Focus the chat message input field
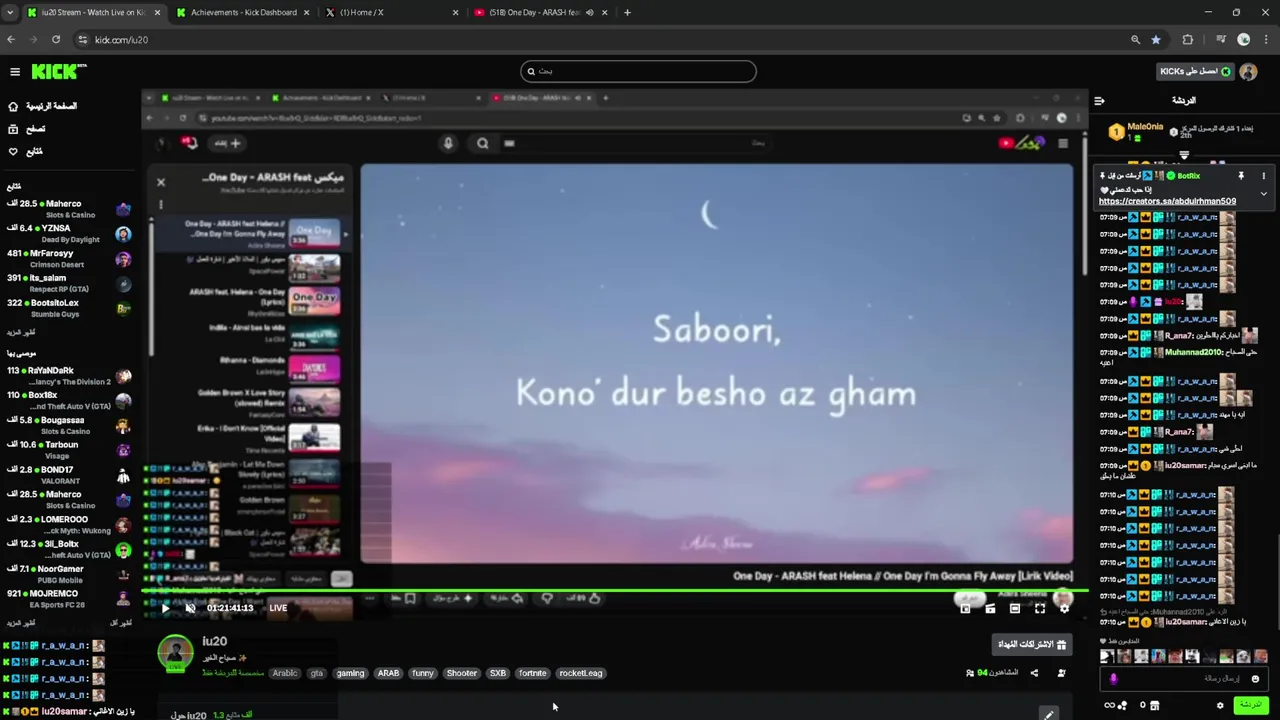 coord(1185,679)
